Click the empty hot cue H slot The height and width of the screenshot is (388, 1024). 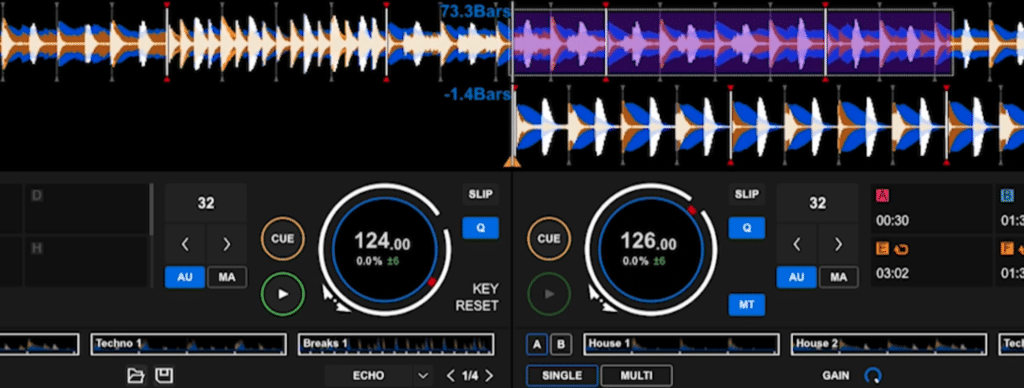[86, 261]
